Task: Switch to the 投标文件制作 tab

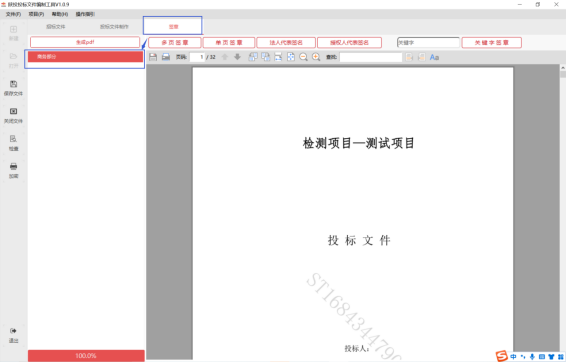Action: tap(114, 27)
